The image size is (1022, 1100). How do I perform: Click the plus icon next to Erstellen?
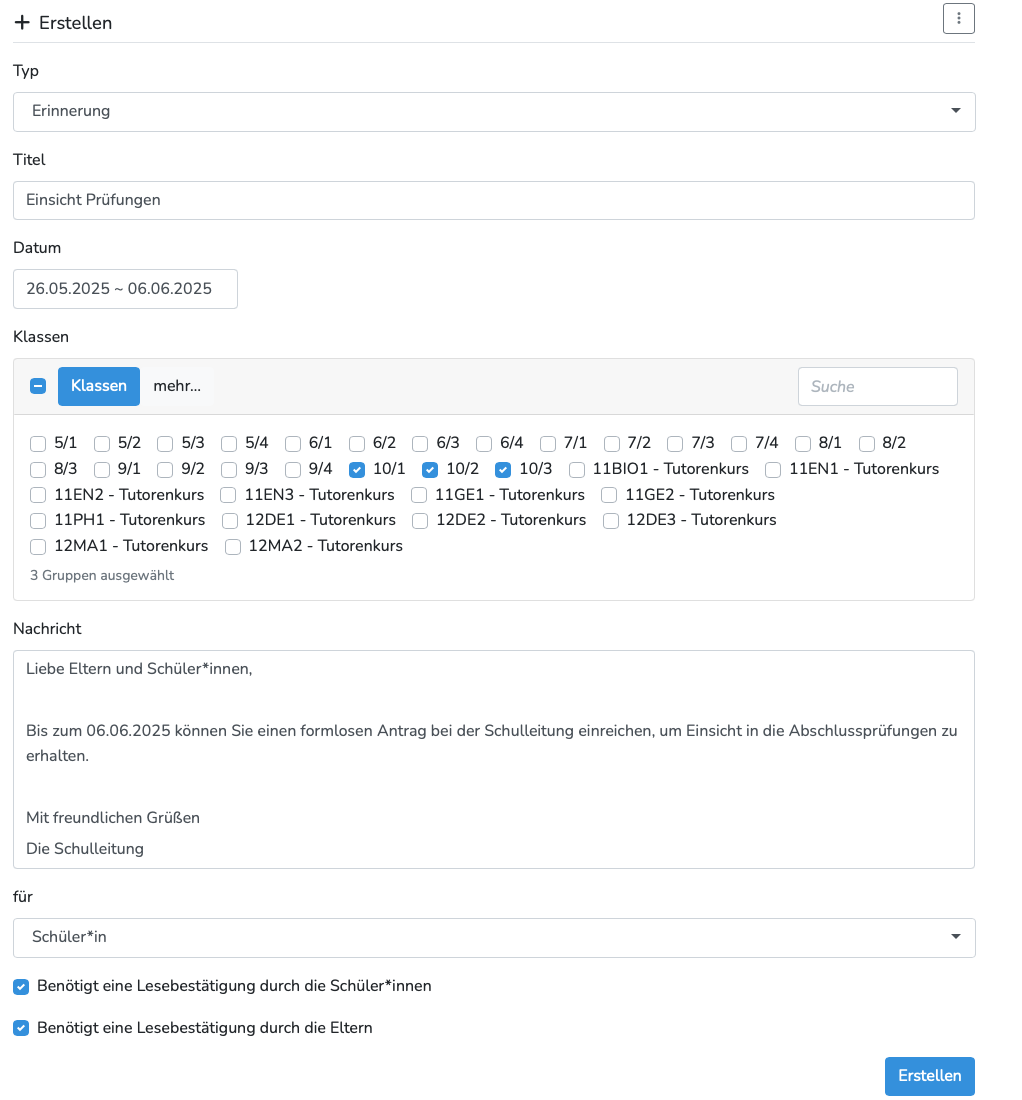tap(22, 22)
